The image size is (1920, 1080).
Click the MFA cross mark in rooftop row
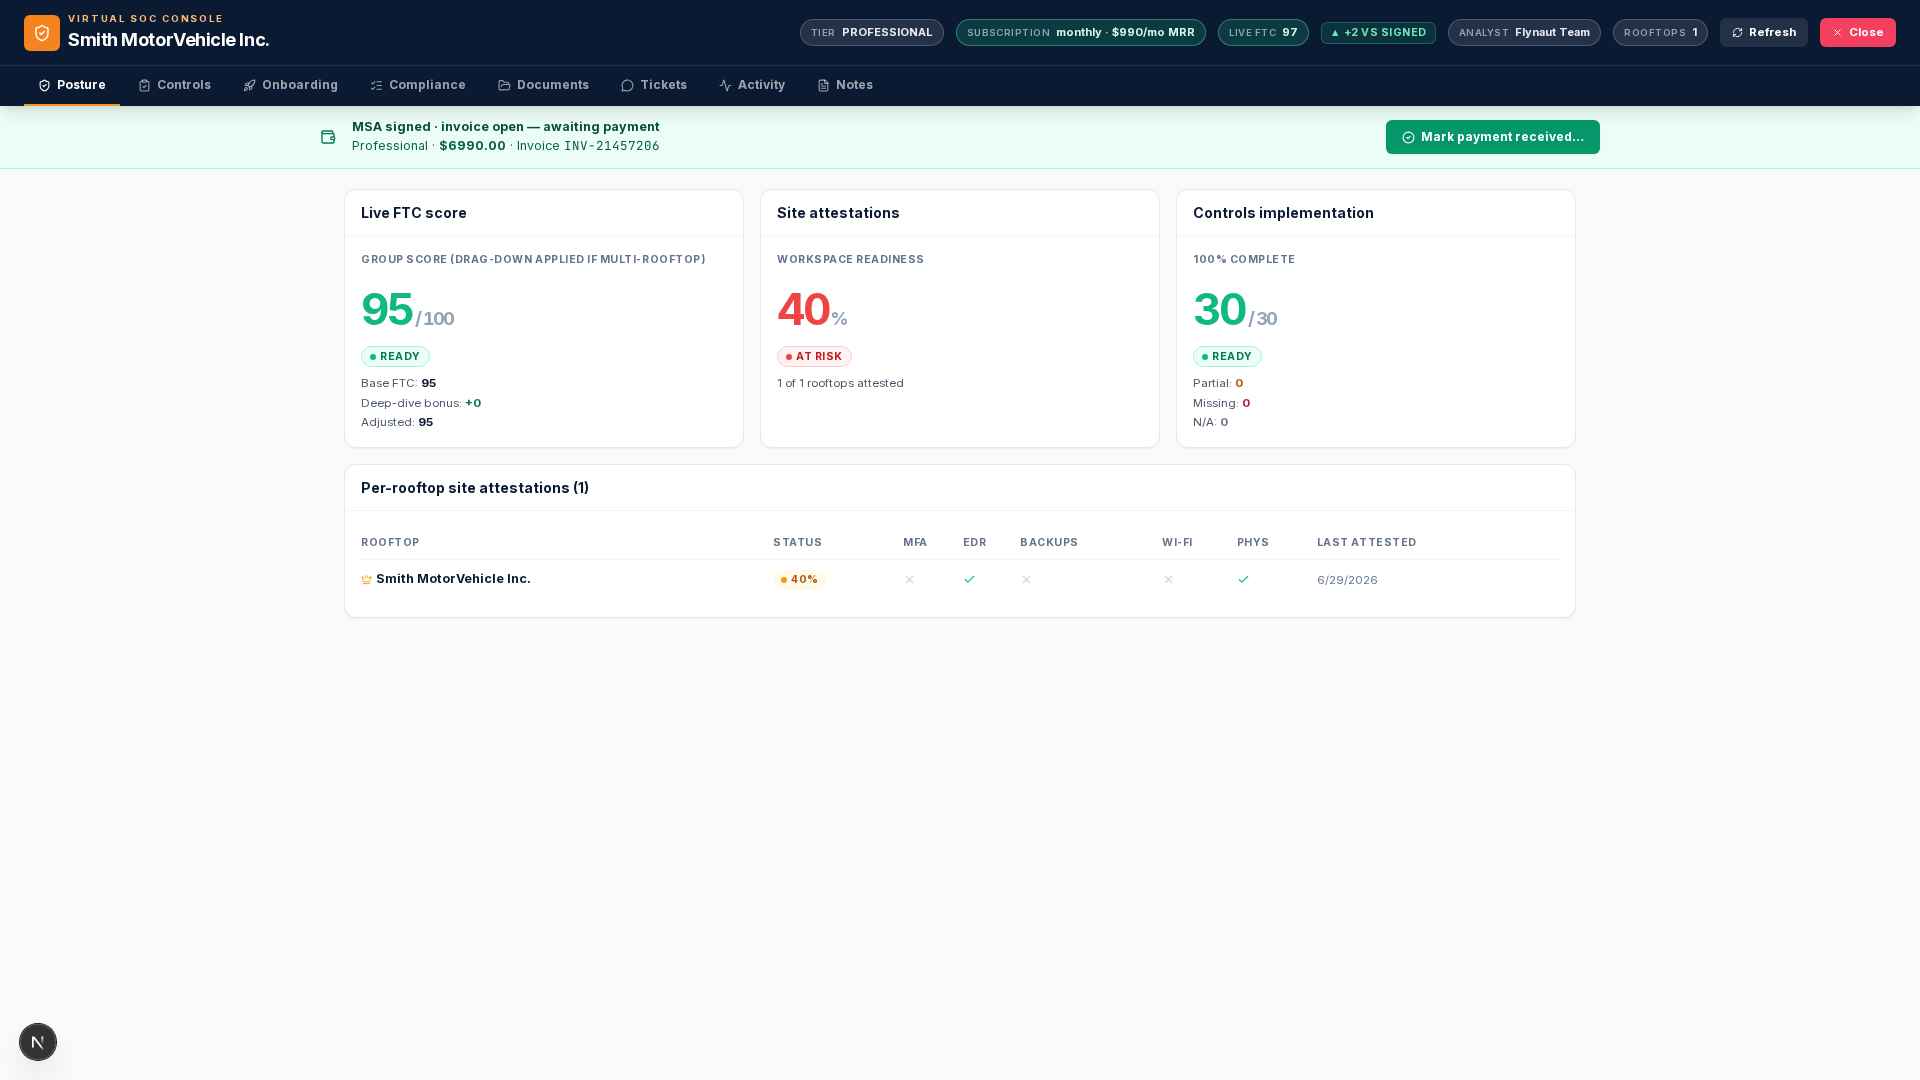click(x=909, y=580)
